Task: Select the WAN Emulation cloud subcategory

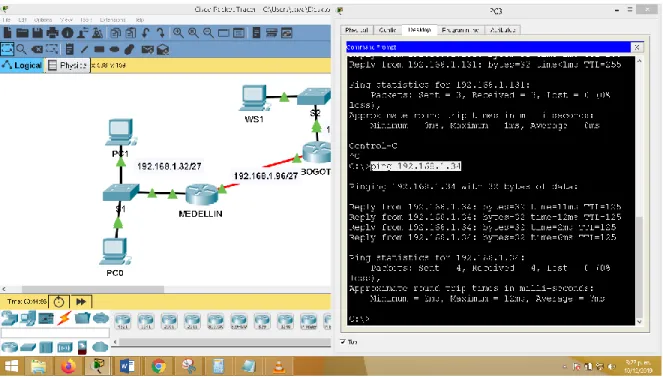Action: click(x=100, y=347)
